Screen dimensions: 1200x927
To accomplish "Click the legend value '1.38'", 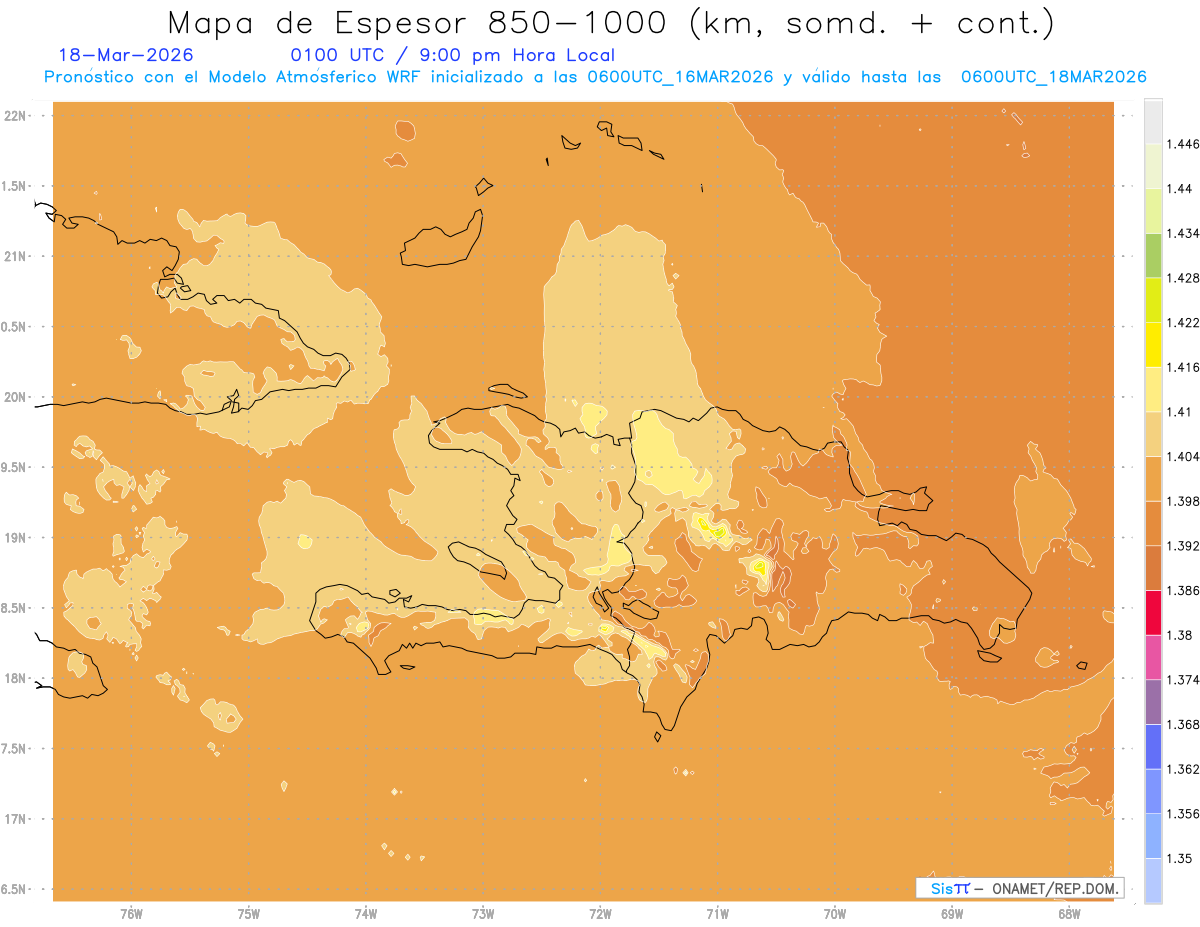I will click(x=1181, y=635).
